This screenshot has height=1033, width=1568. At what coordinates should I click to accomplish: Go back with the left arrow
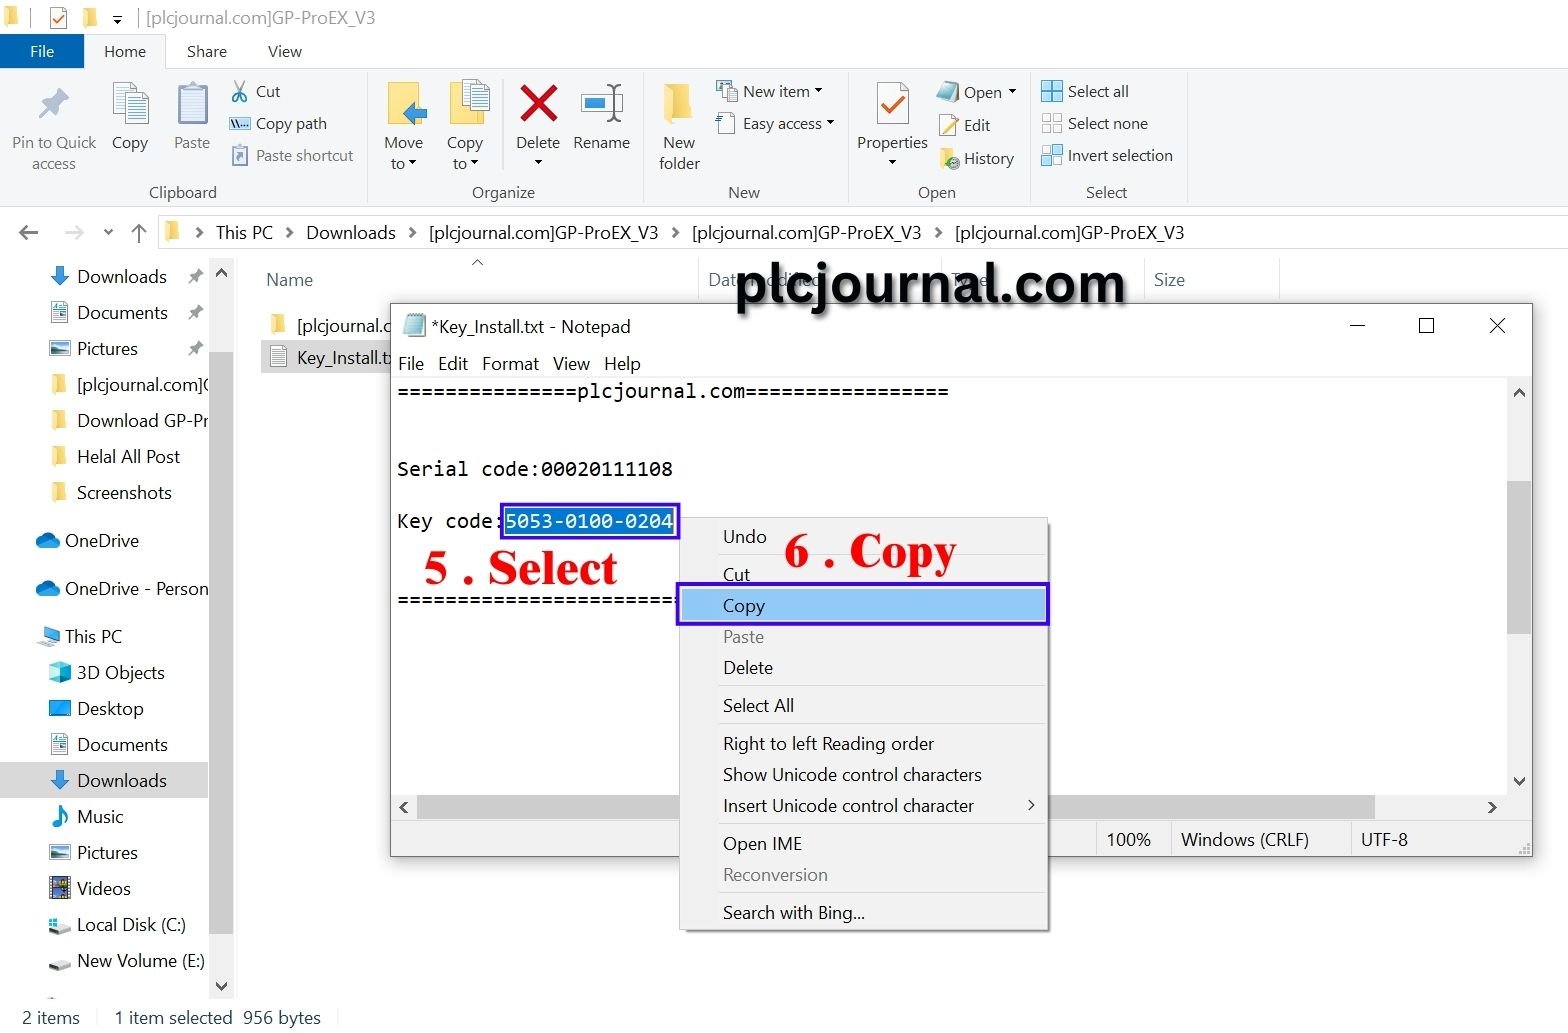point(29,232)
